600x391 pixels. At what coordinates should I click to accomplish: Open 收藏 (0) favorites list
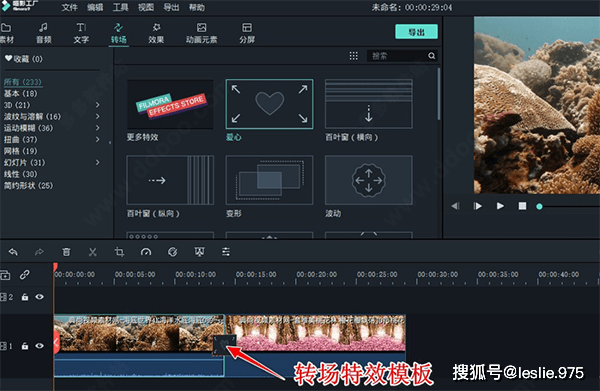click(24, 59)
